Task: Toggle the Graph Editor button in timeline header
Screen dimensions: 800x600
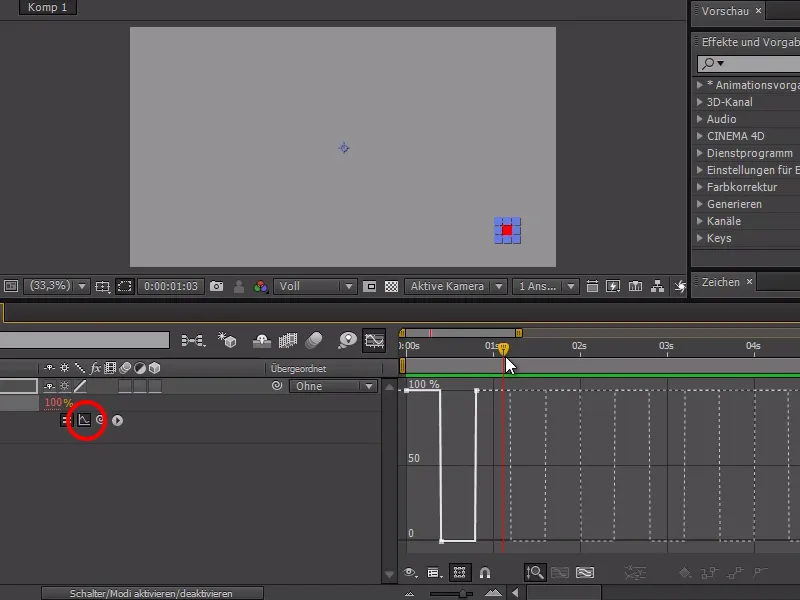Action: [x=374, y=340]
